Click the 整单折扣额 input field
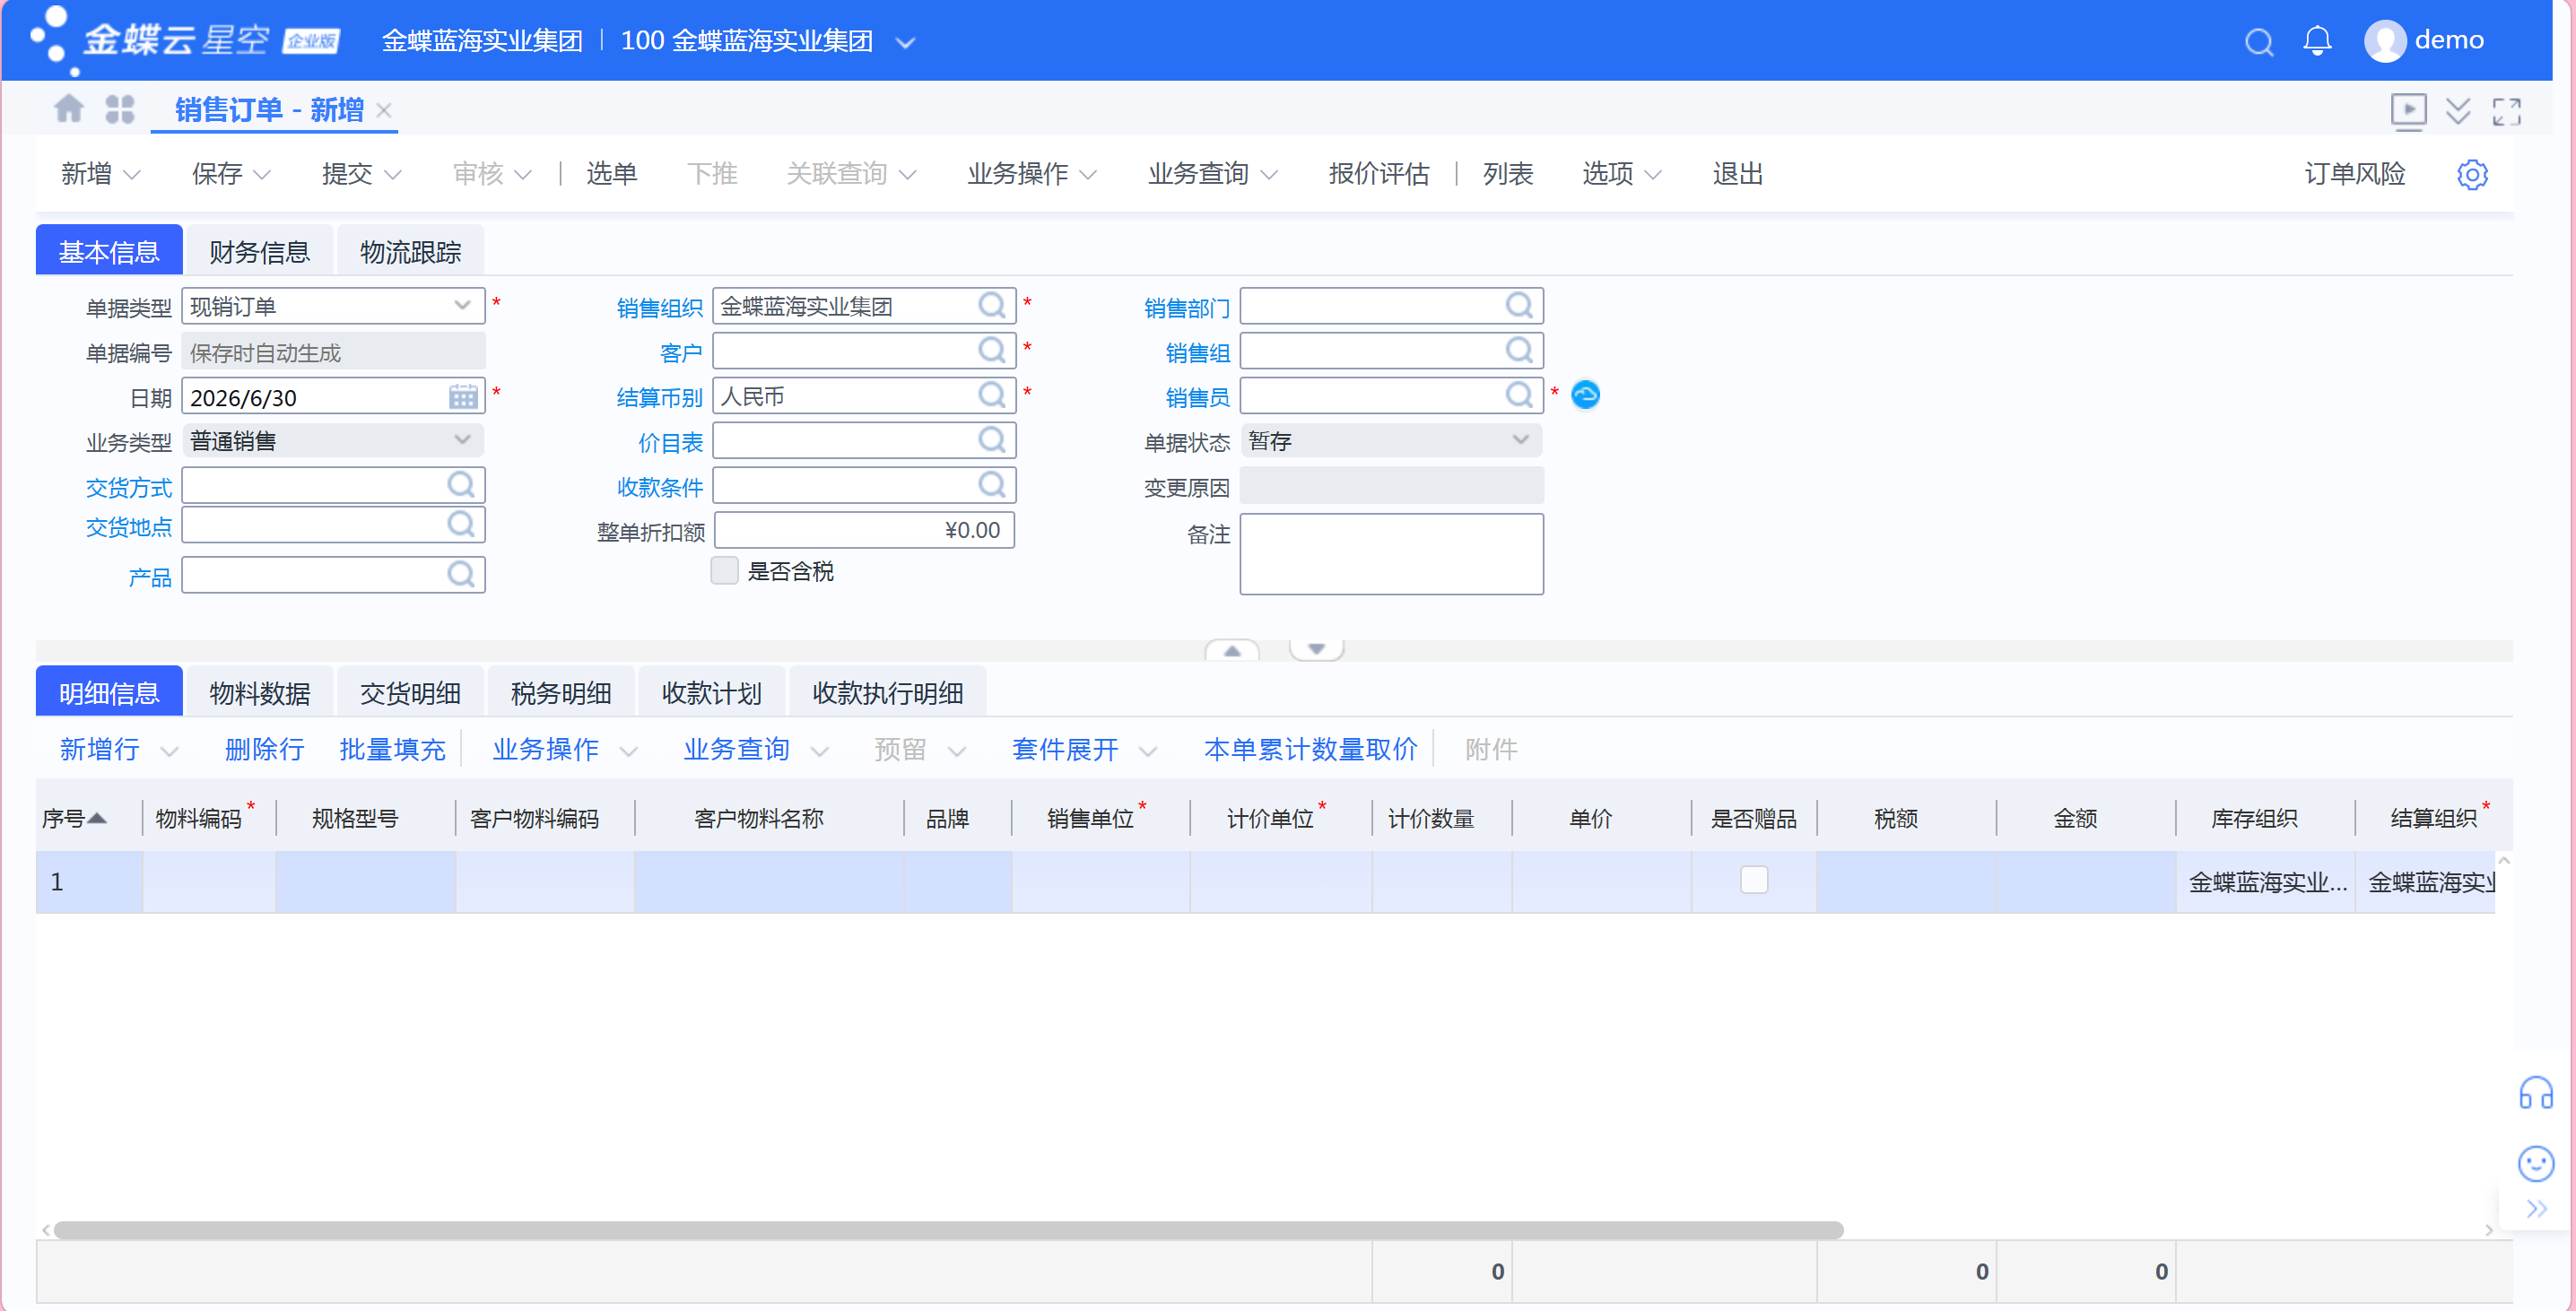Image resolution: width=2576 pixels, height=1311 pixels. [x=864, y=530]
